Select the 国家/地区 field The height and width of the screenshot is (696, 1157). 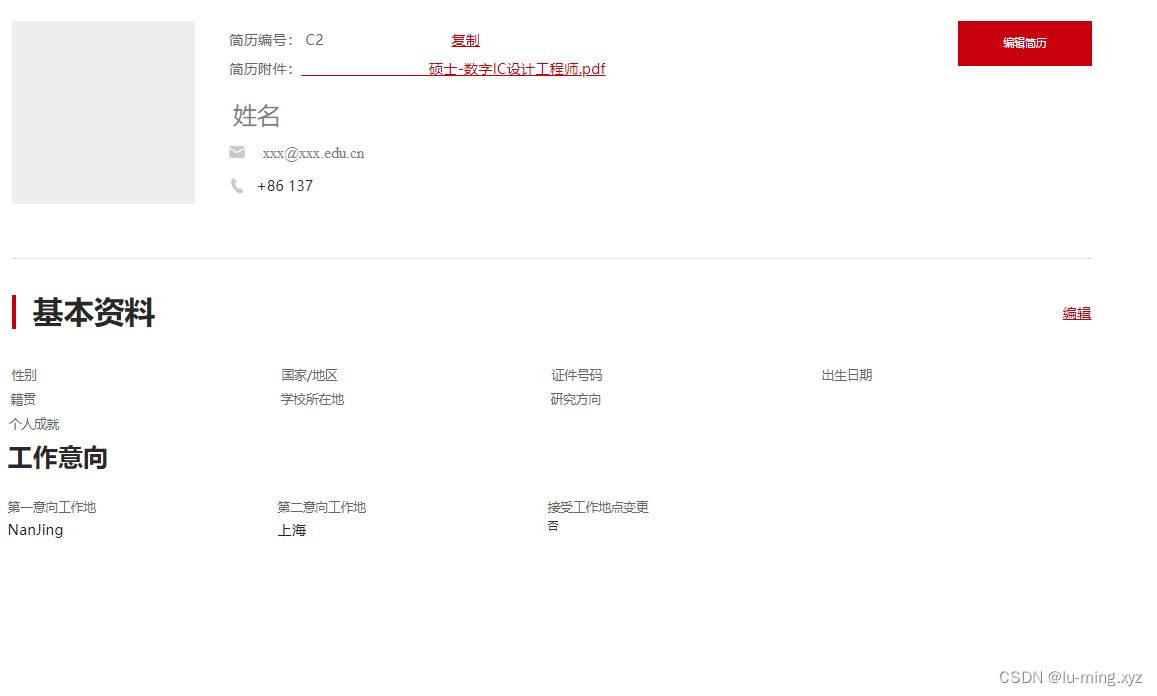click(309, 375)
